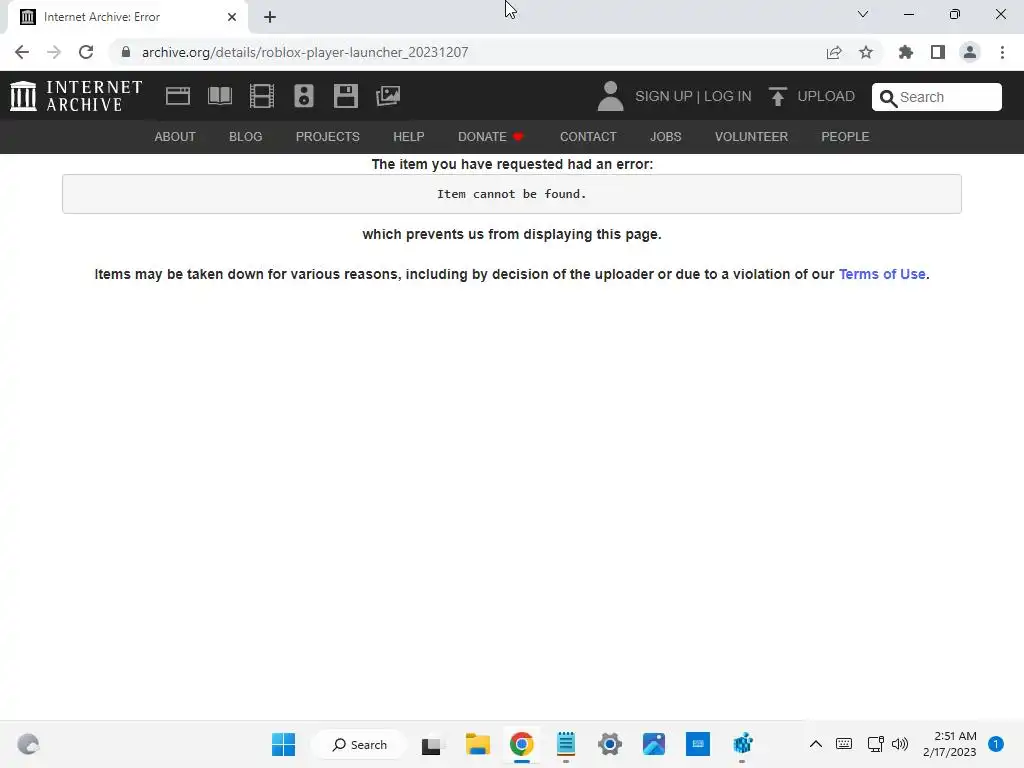Go back to the previous page
Image resolution: width=1024 pixels, height=768 pixels.
click(22, 52)
